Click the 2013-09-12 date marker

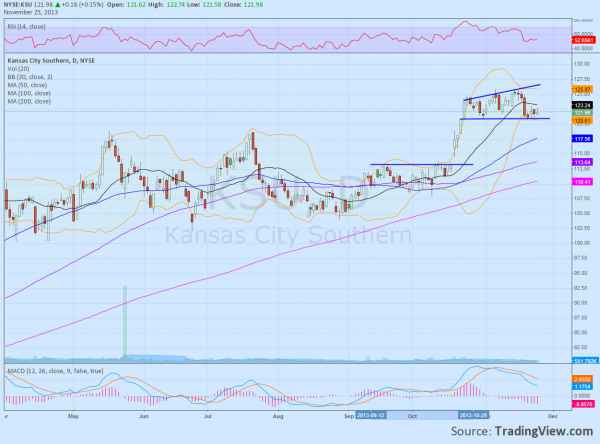coord(370,416)
